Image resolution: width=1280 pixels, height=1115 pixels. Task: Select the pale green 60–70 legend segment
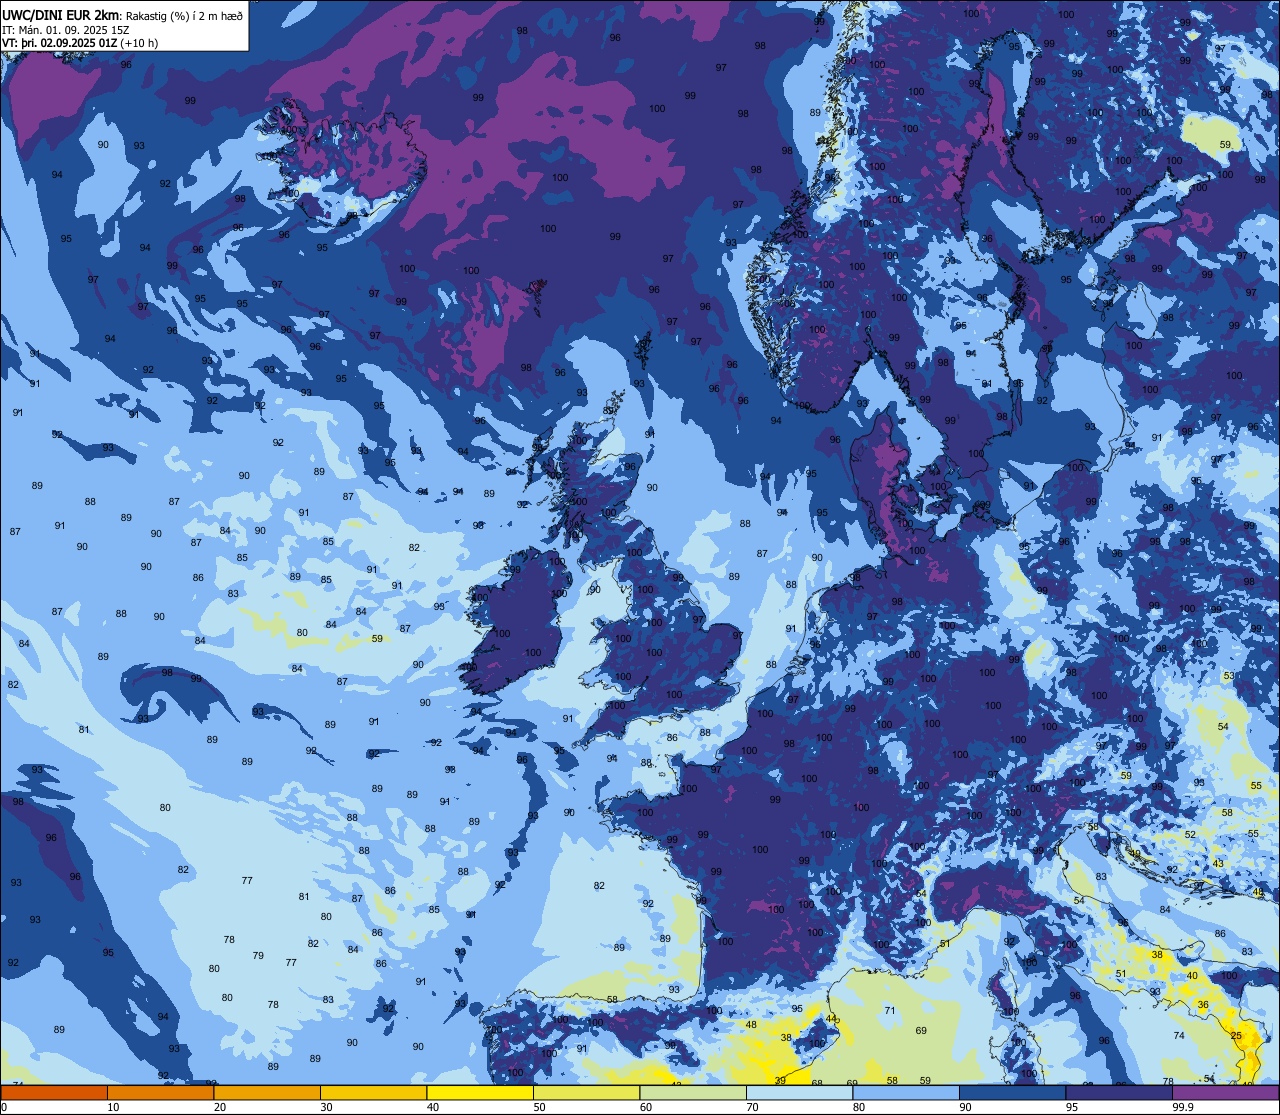pos(693,1092)
